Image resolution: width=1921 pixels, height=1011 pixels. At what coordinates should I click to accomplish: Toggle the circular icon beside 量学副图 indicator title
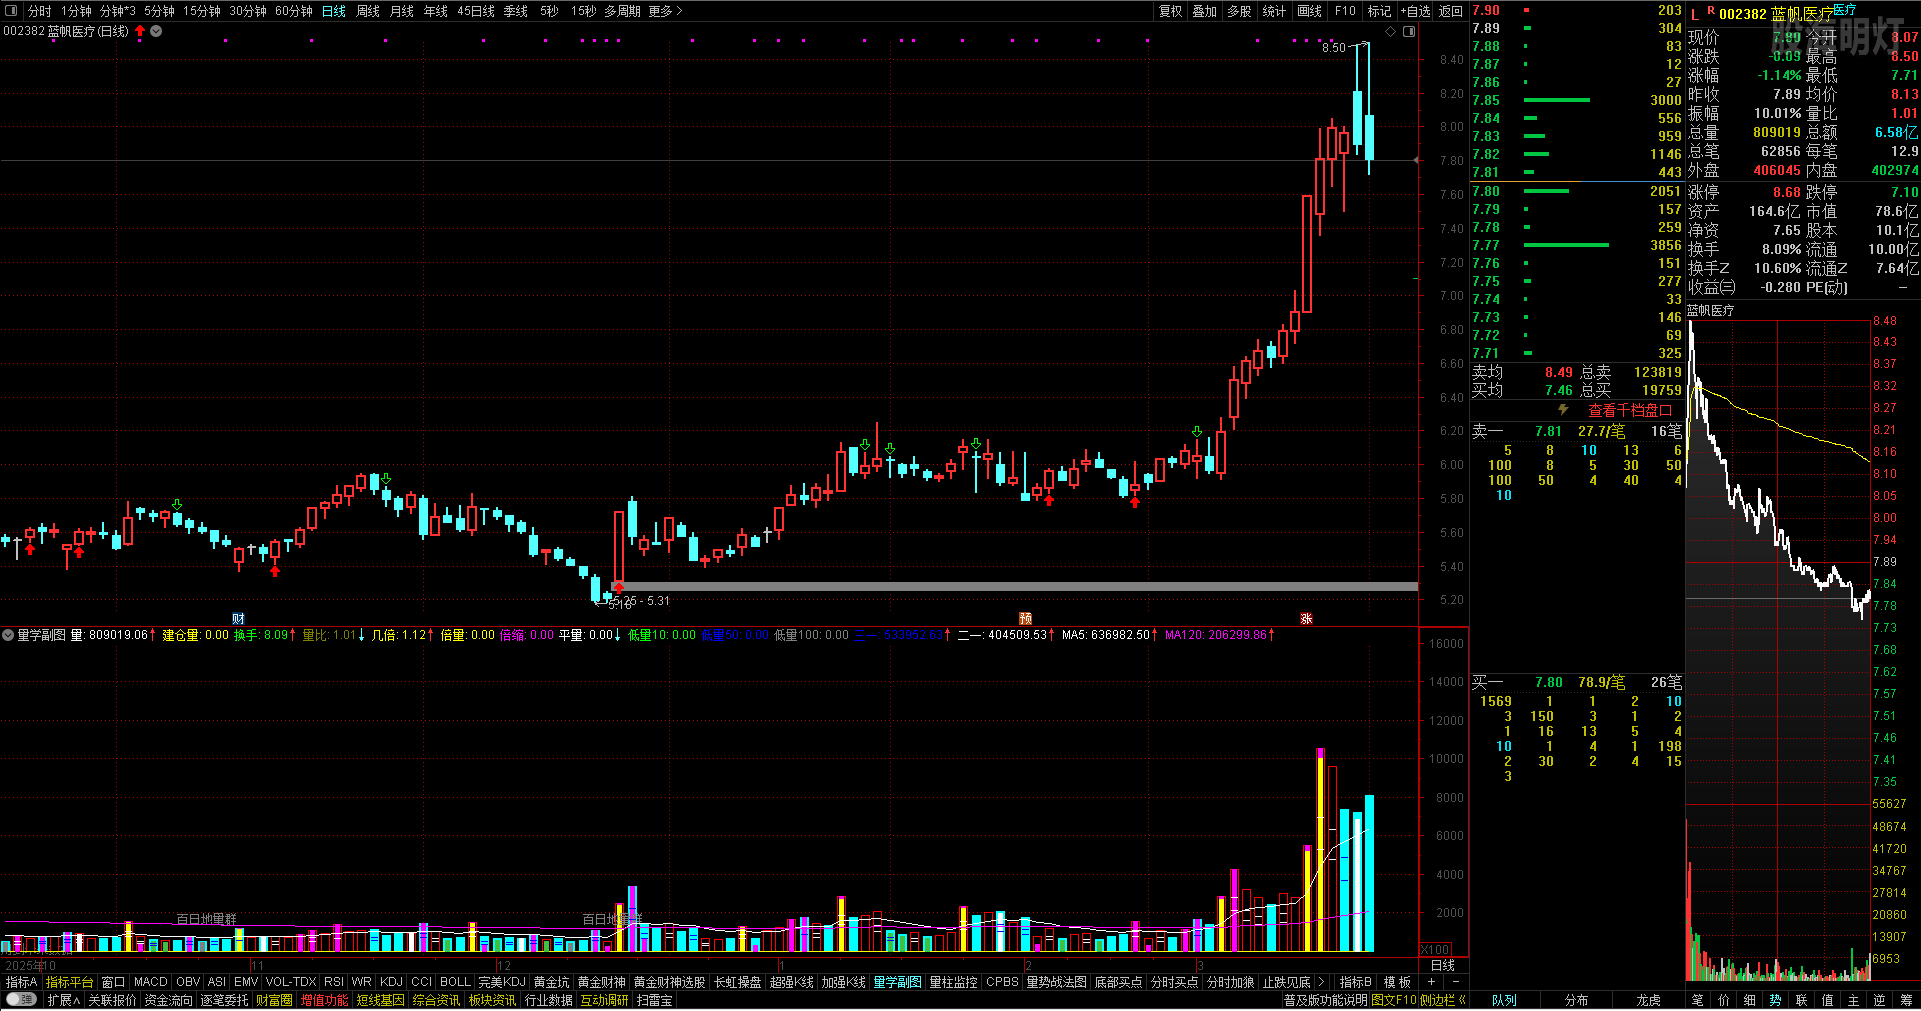click(8, 635)
